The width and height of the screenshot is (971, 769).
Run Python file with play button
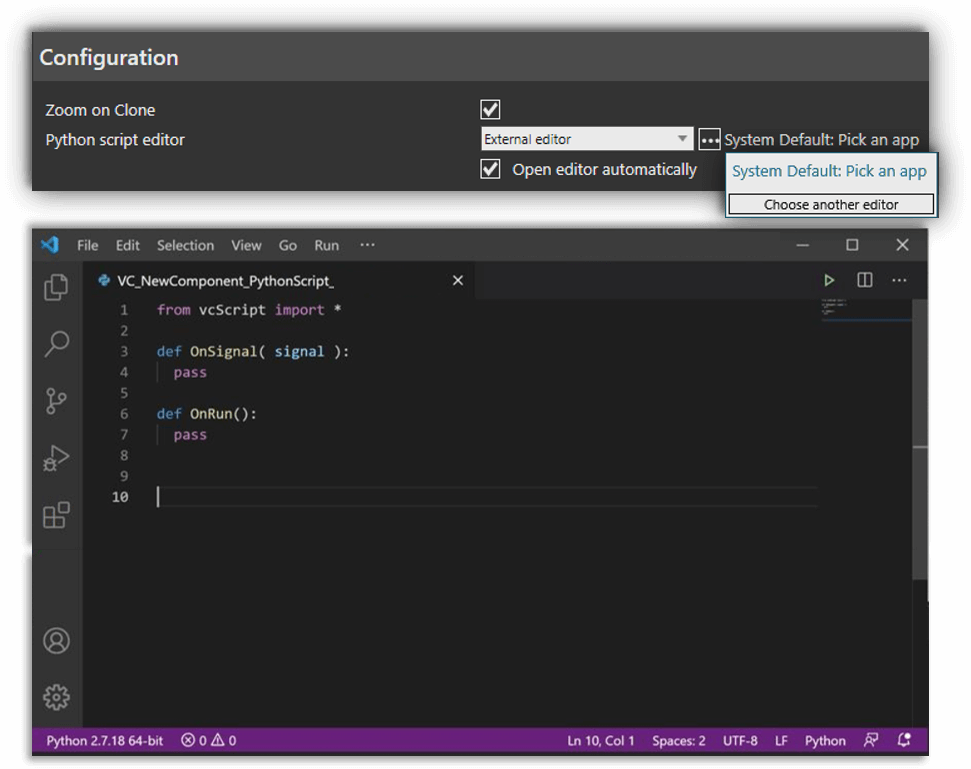829,280
